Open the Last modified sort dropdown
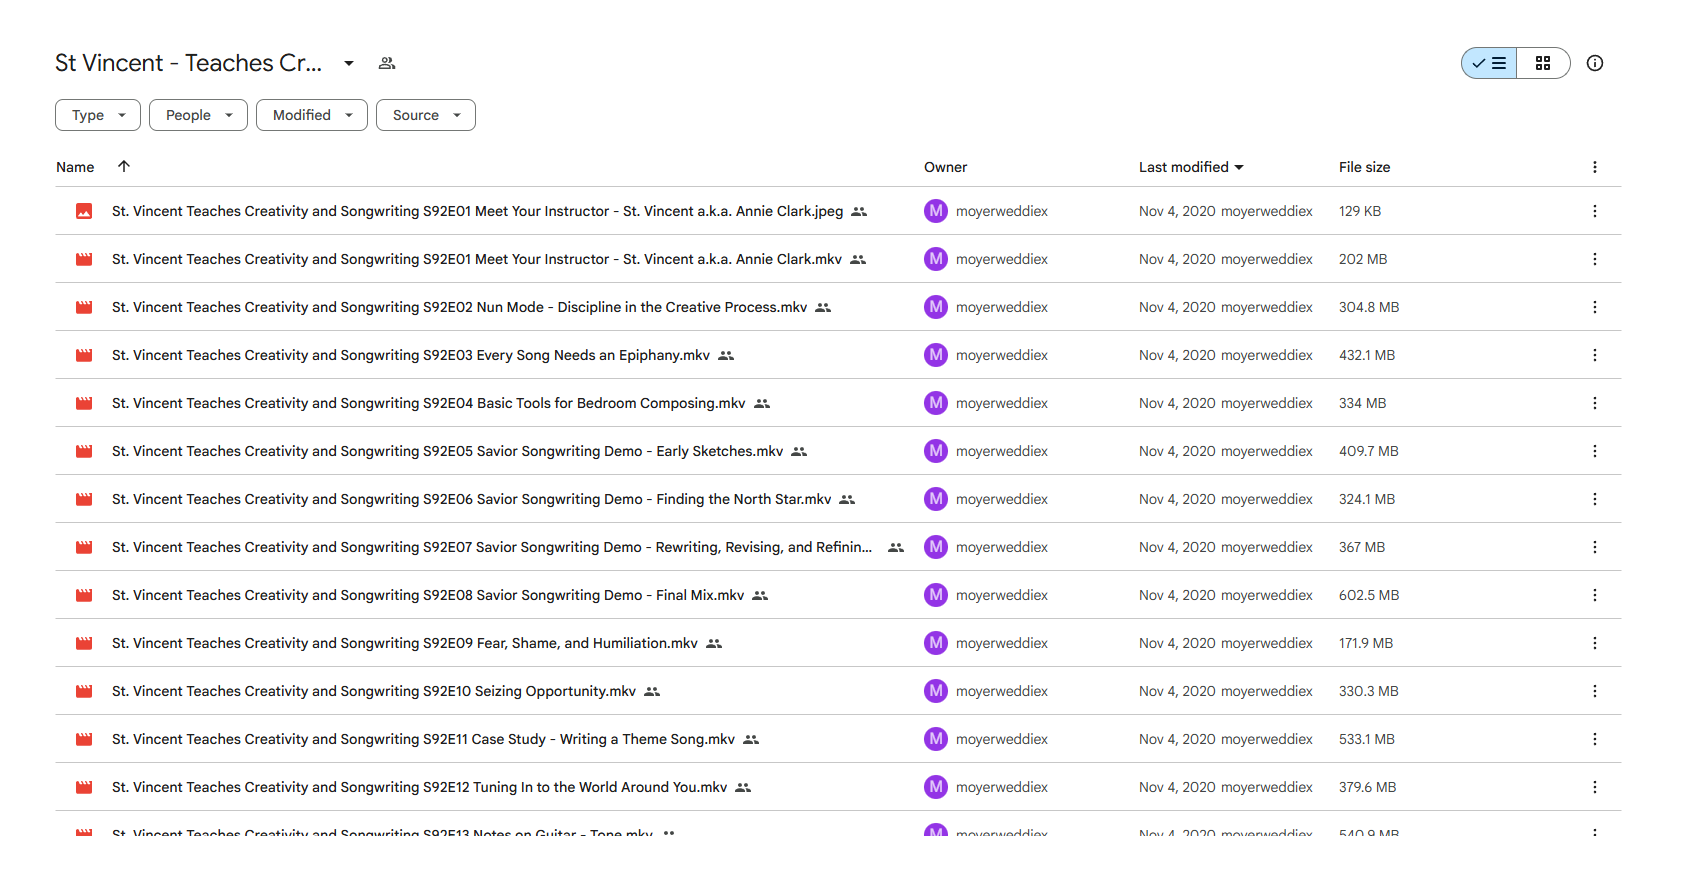1688x888 pixels. tap(1191, 167)
